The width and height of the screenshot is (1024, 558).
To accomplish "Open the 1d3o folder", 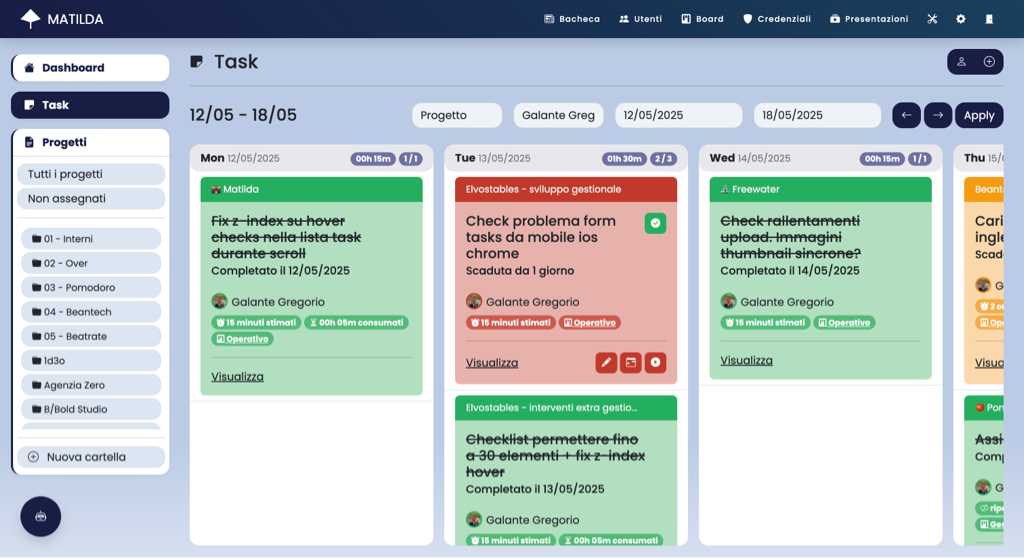I will tap(91, 361).
